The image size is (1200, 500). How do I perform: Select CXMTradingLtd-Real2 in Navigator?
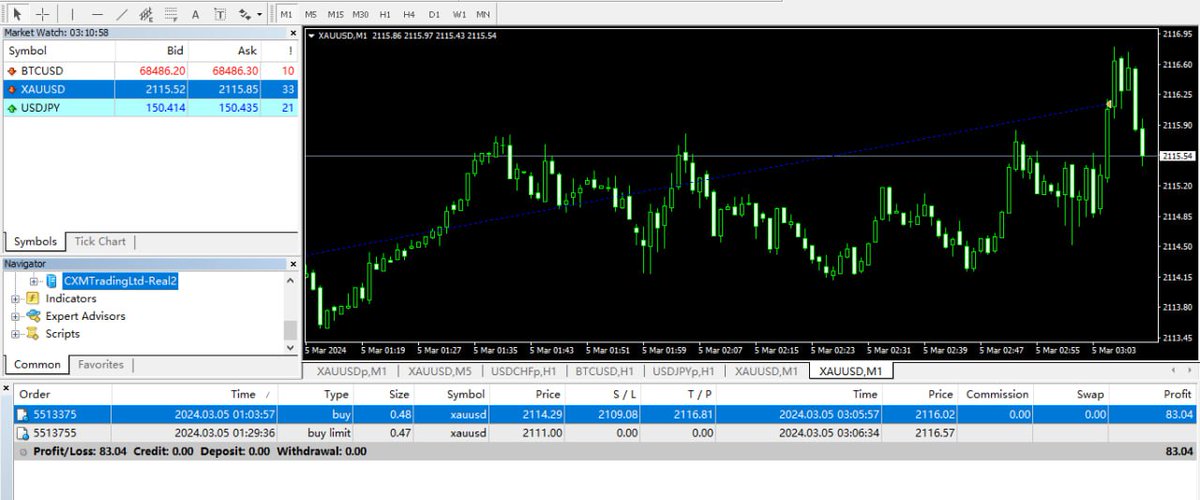point(120,282)
